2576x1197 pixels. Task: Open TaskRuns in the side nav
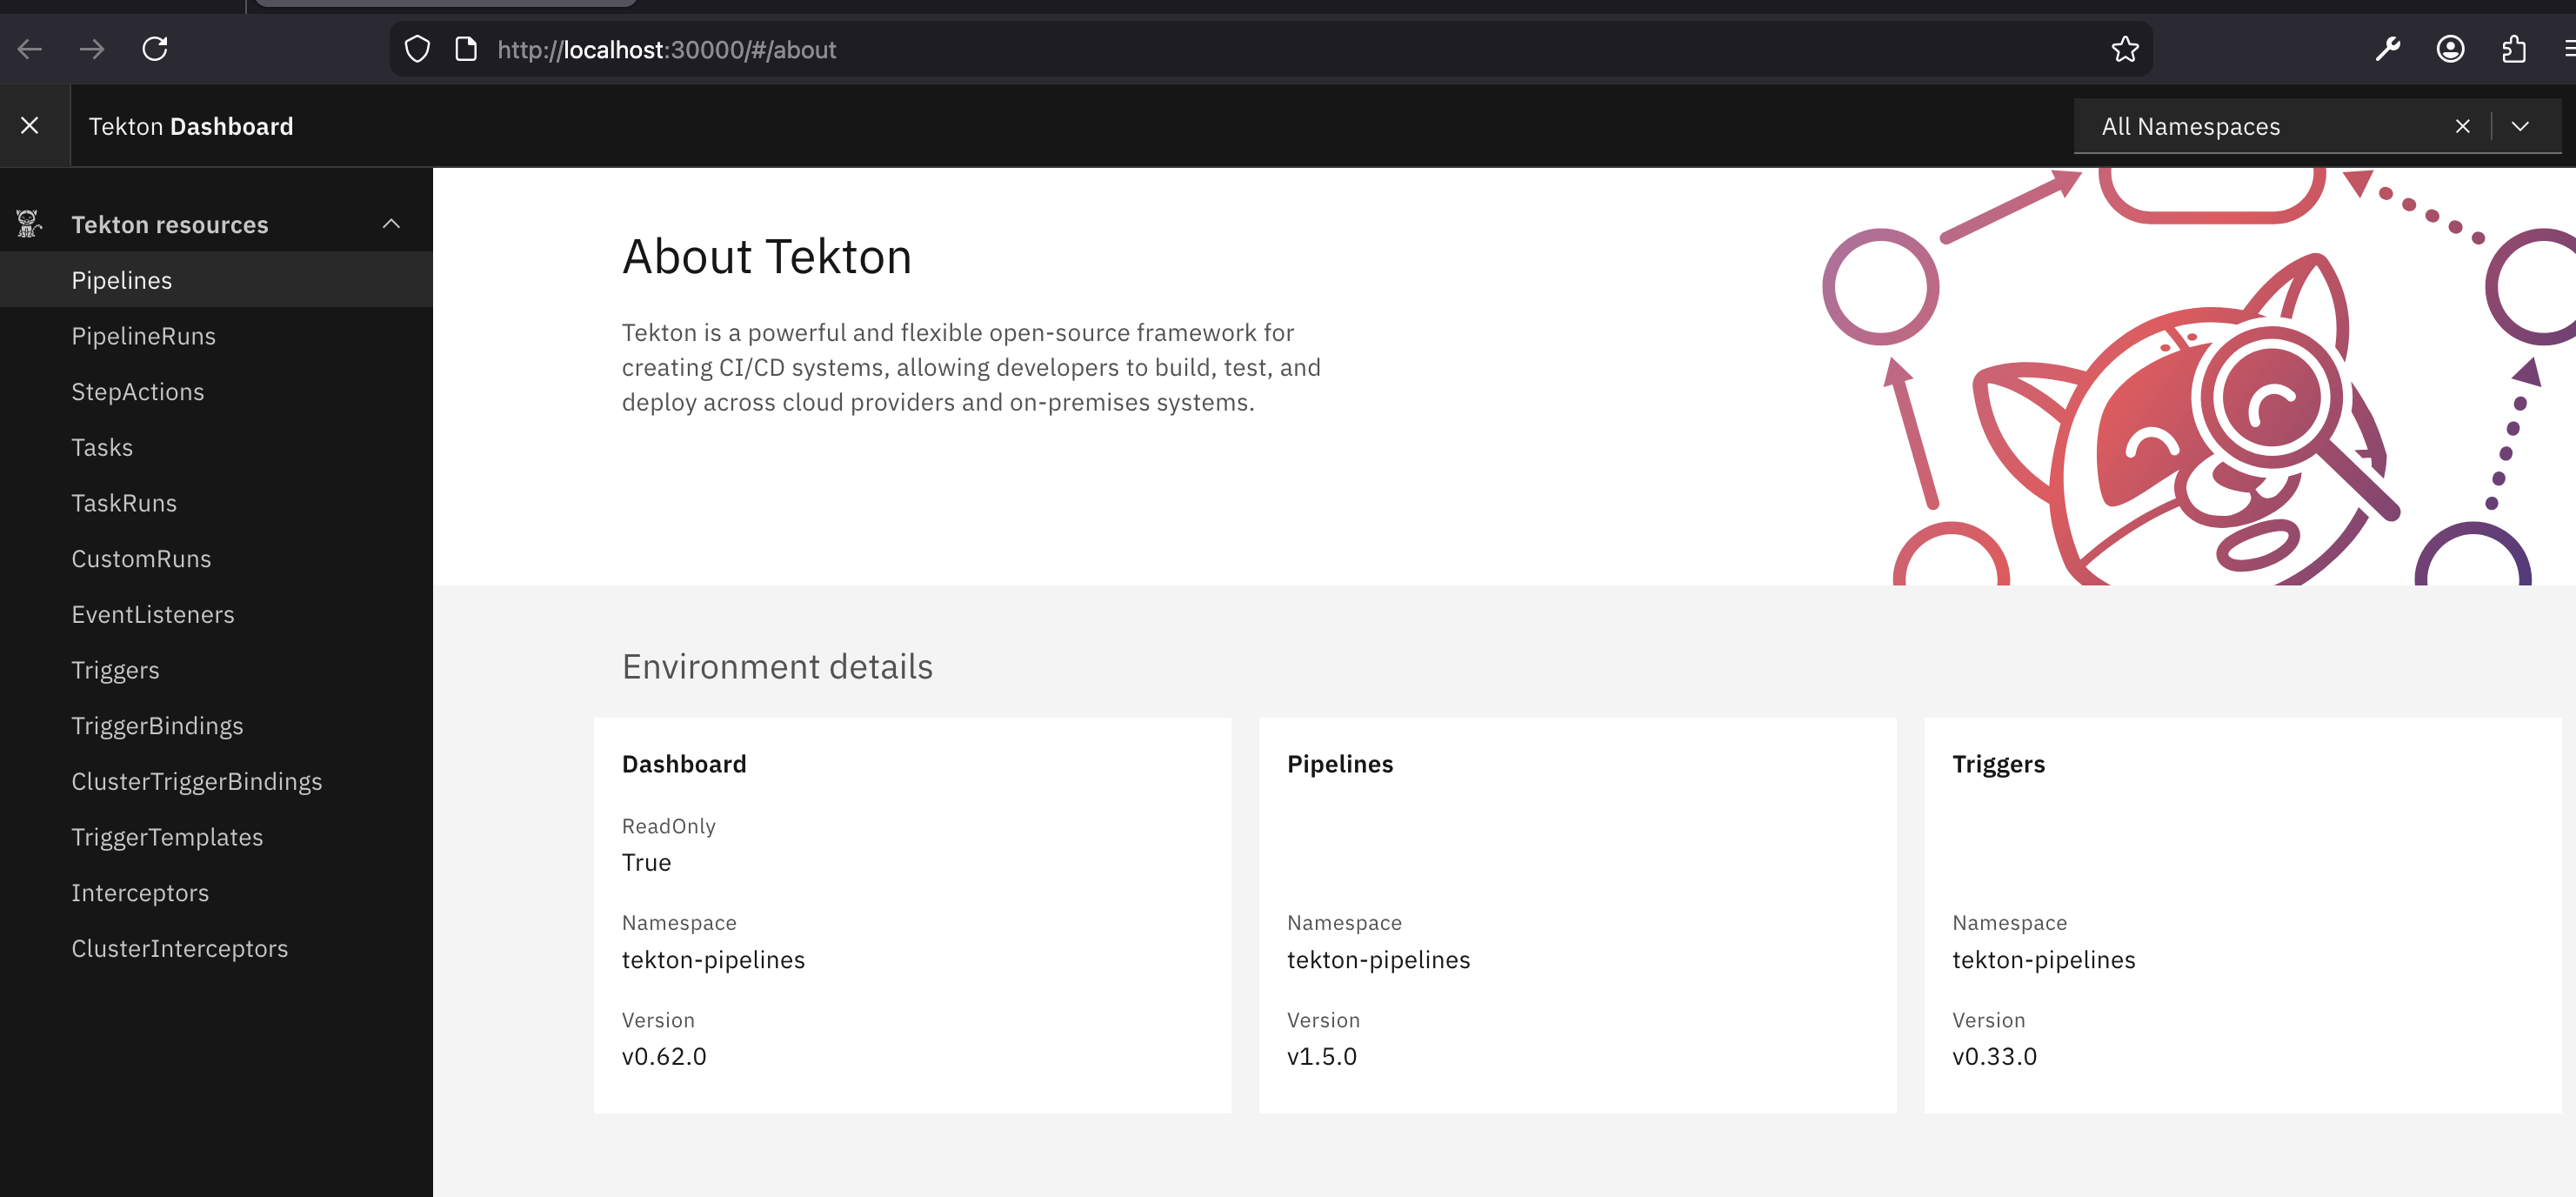124,503
